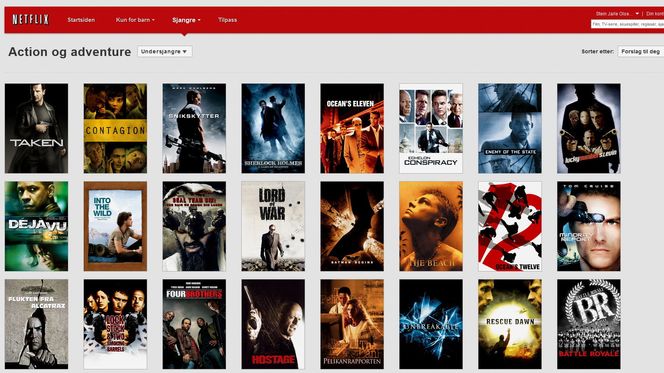Open the Four Brothers poster
The width and height of the screenshot is (664, 373).
(194, 324)
